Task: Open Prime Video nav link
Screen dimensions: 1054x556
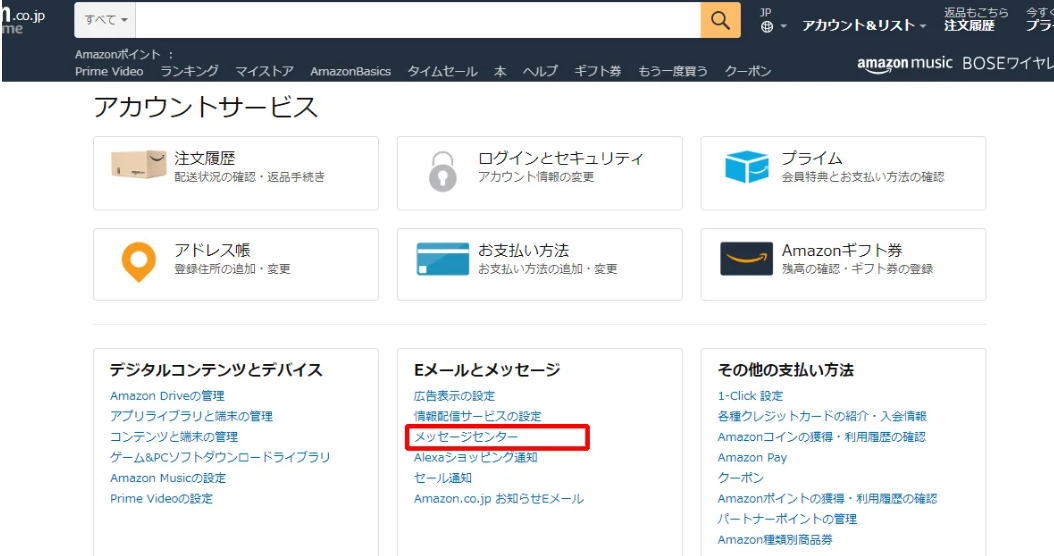Action: 109,71
